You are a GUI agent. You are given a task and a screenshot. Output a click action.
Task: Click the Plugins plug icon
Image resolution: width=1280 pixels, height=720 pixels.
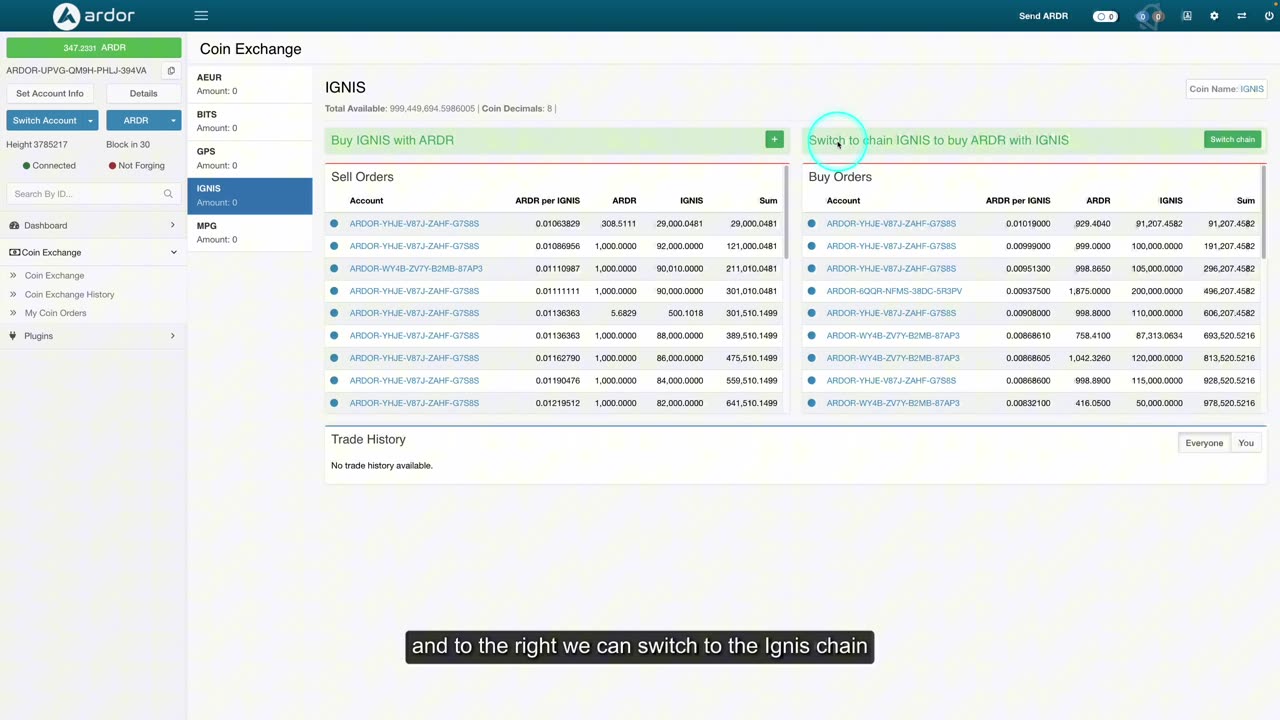[13, 336]
